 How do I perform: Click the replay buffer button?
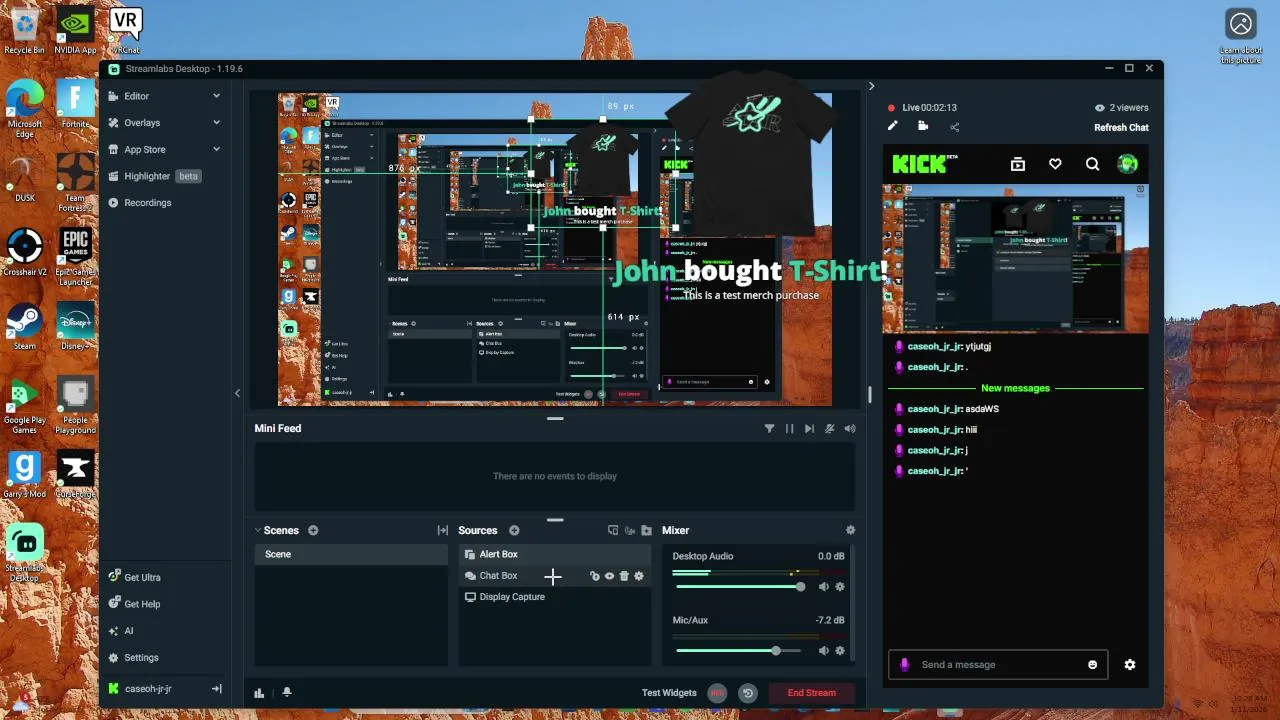(747, 693)
